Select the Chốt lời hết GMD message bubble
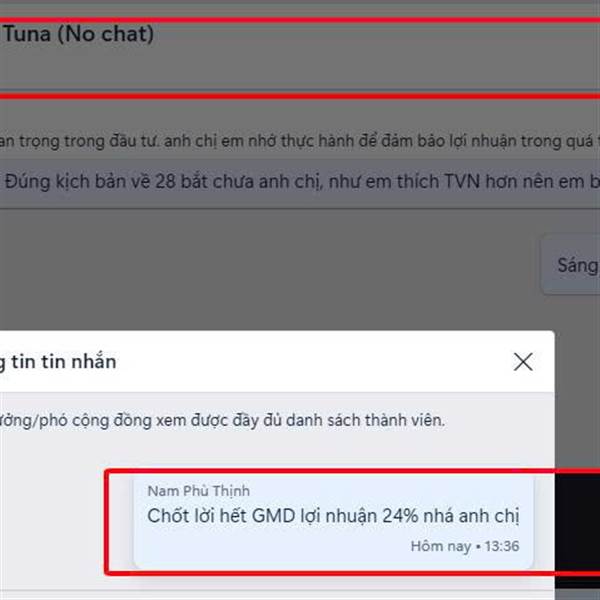600x600 pixels. coord(333,522)
